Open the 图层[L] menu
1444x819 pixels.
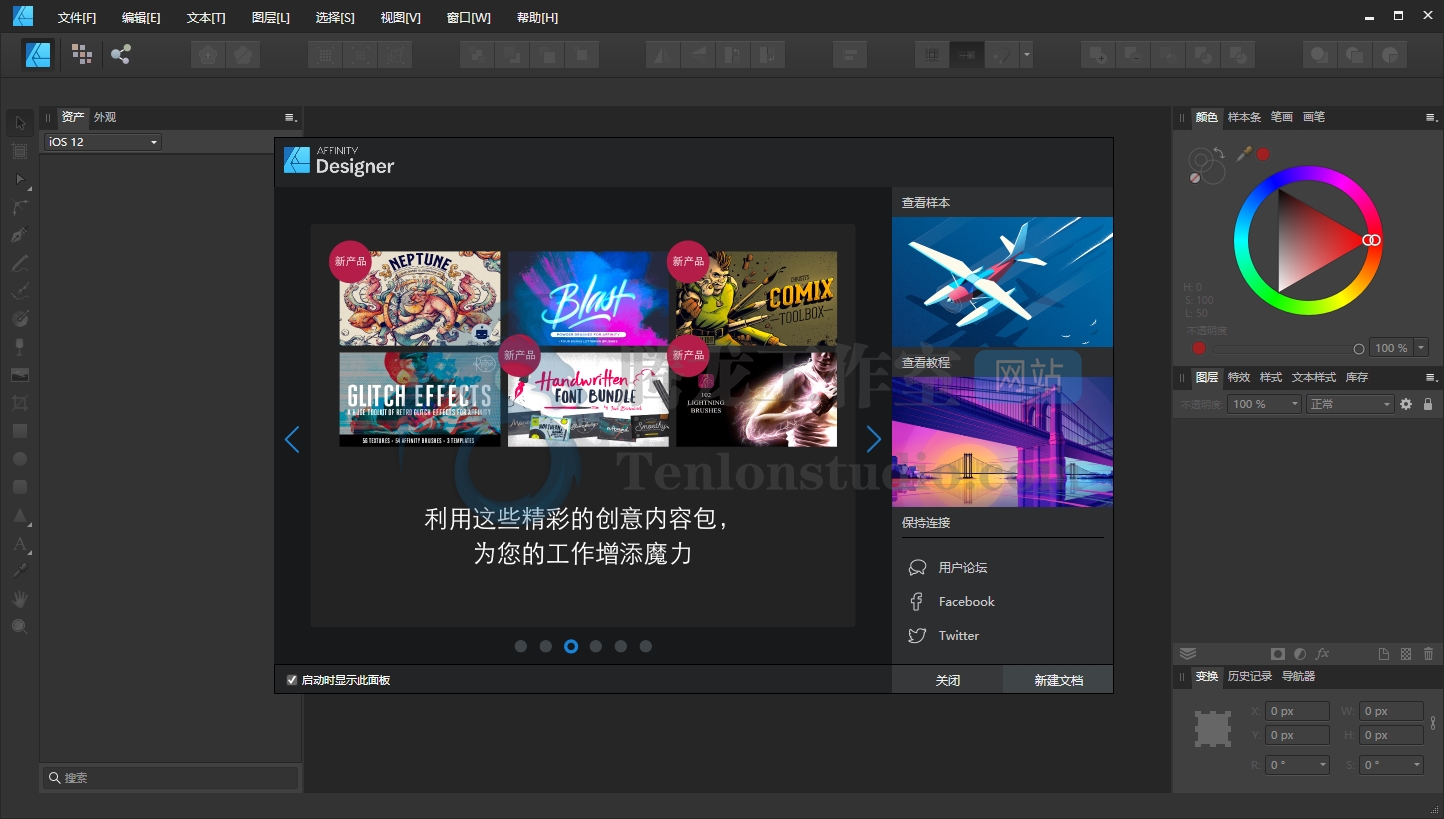pyautogui.click(x=271, y=18)
